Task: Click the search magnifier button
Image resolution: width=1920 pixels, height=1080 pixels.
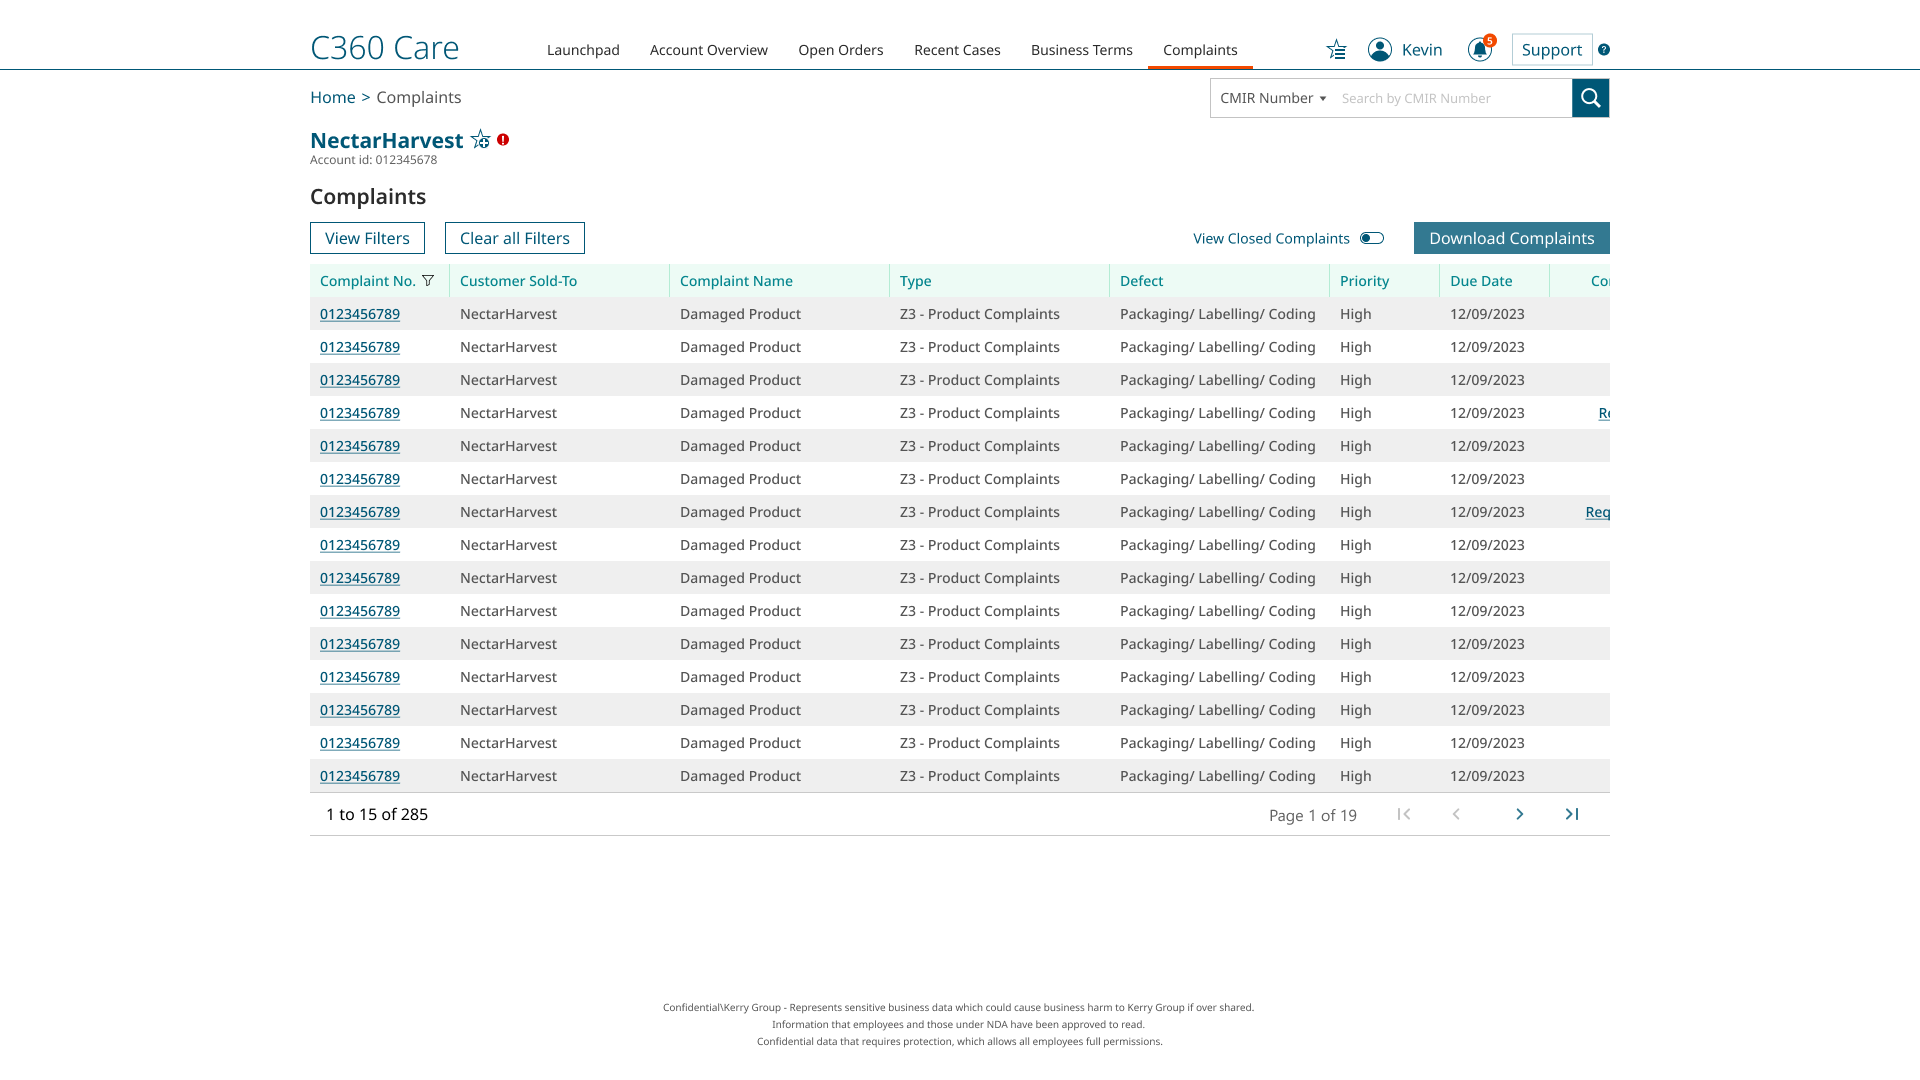Action: 1590,98
